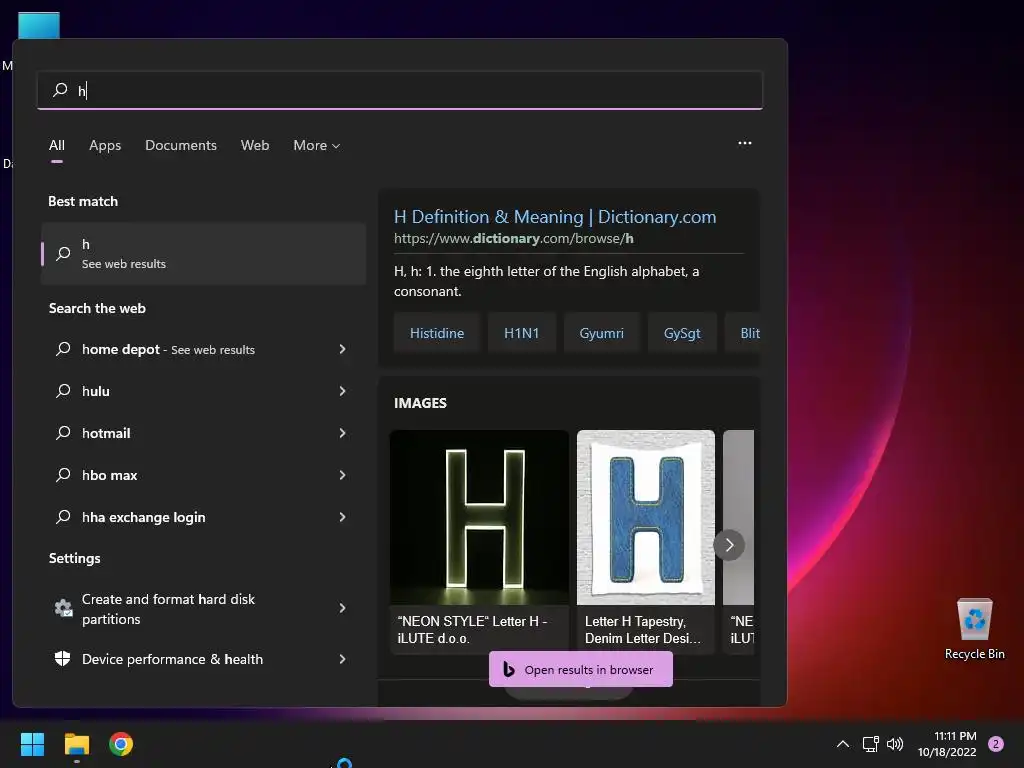Open the NEON STYLE Letter H image
Screen dimensions: 1024x768
pos(479,517)
